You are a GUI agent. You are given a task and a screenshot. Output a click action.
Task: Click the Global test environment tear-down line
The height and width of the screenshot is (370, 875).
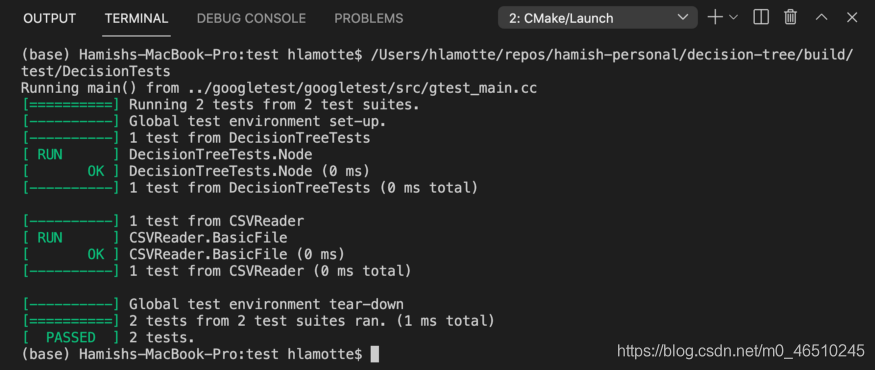tap(213, 304)
